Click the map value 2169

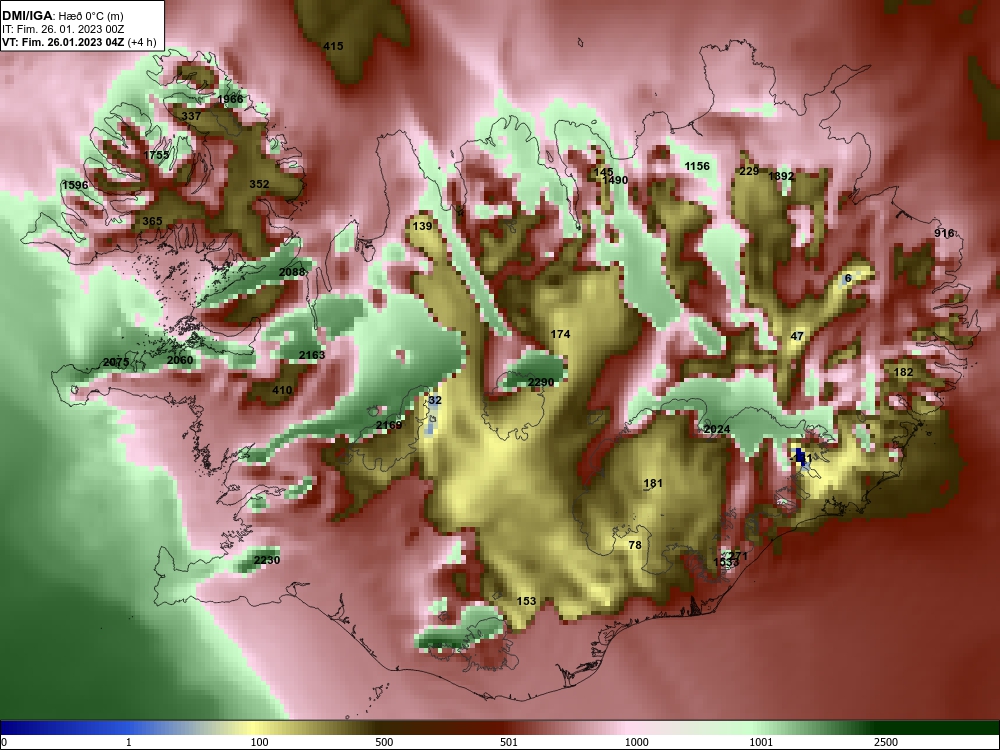pyautogui.click(x=389, y=425)
